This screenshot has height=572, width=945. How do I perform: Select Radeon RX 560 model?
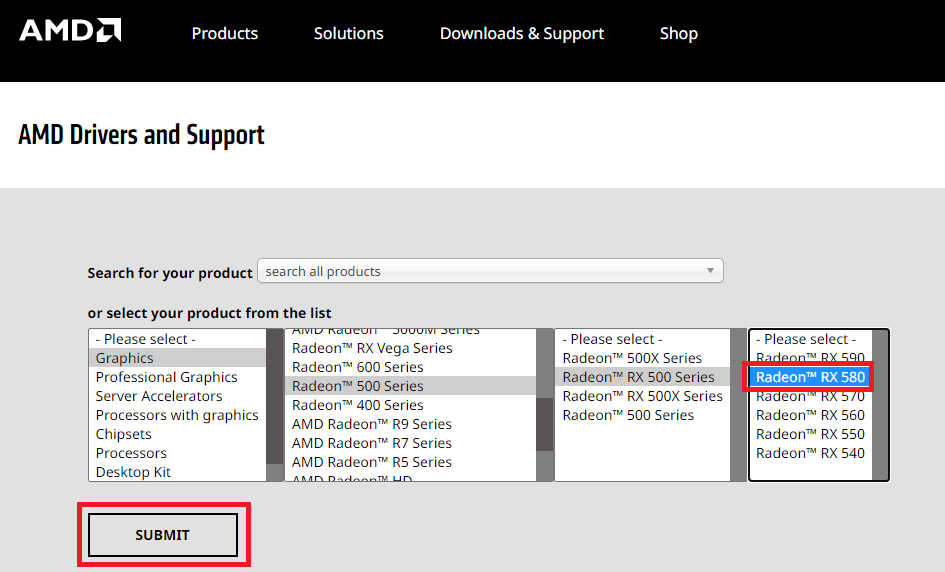[x=811, y=415]
